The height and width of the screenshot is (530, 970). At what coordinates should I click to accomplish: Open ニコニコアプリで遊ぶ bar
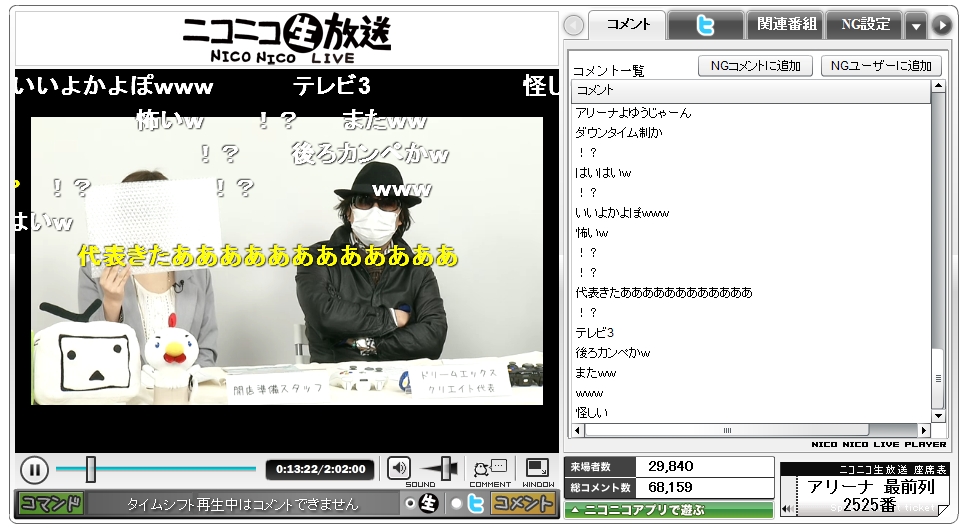click(x=669, y=510)
